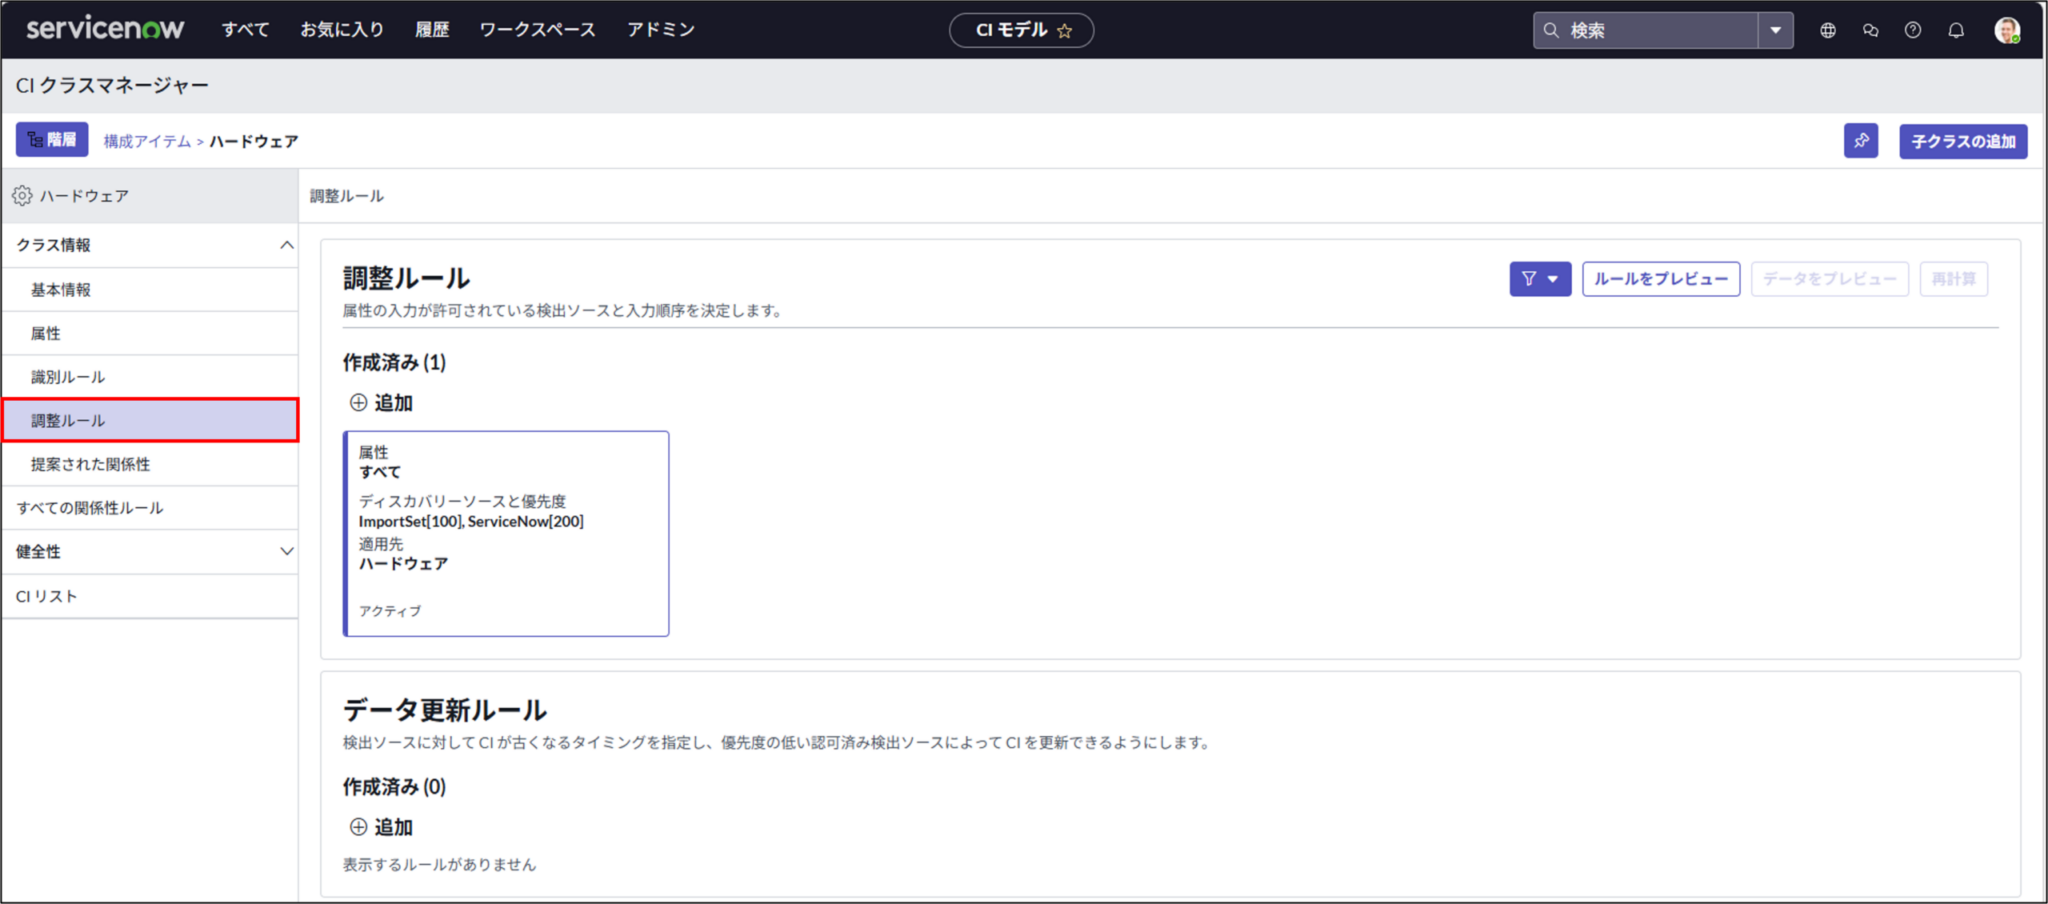The height and width of the screenshot is (904, 2048).
Task: Click the 階層 hierarchy button
Action: pyautogui.click(x=52, y=140)
